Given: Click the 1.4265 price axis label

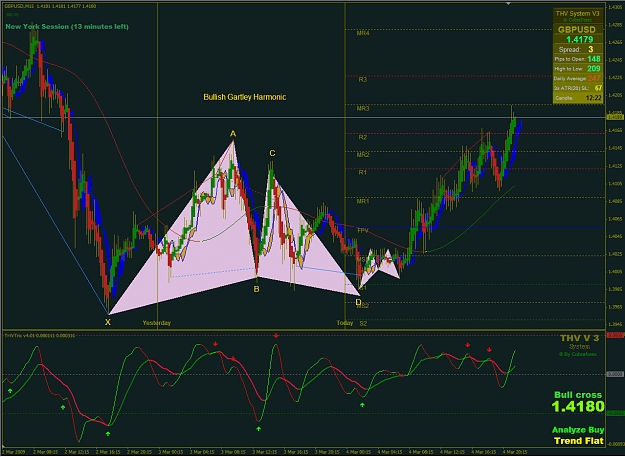Looking at the screenshot, I should (615, 42).
